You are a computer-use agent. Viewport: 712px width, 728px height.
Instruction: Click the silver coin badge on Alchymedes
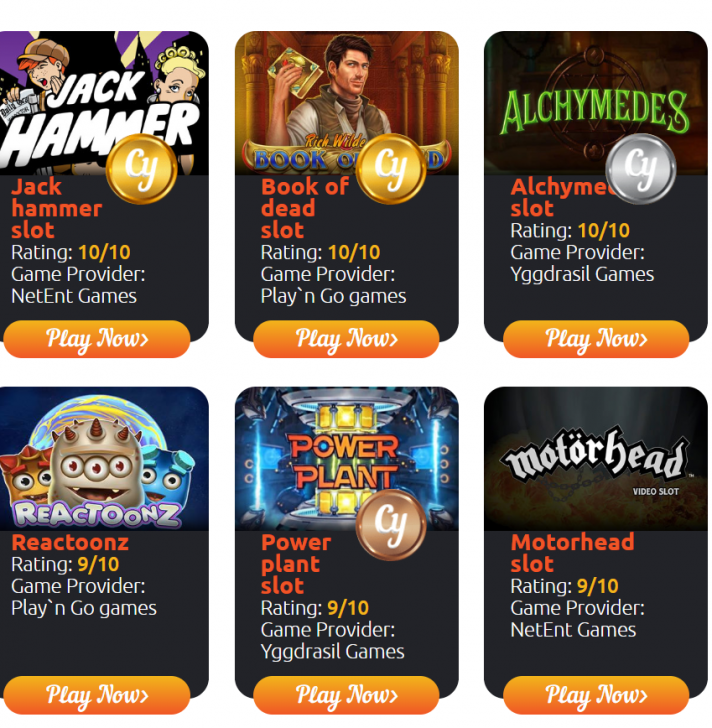click(641, 169)
